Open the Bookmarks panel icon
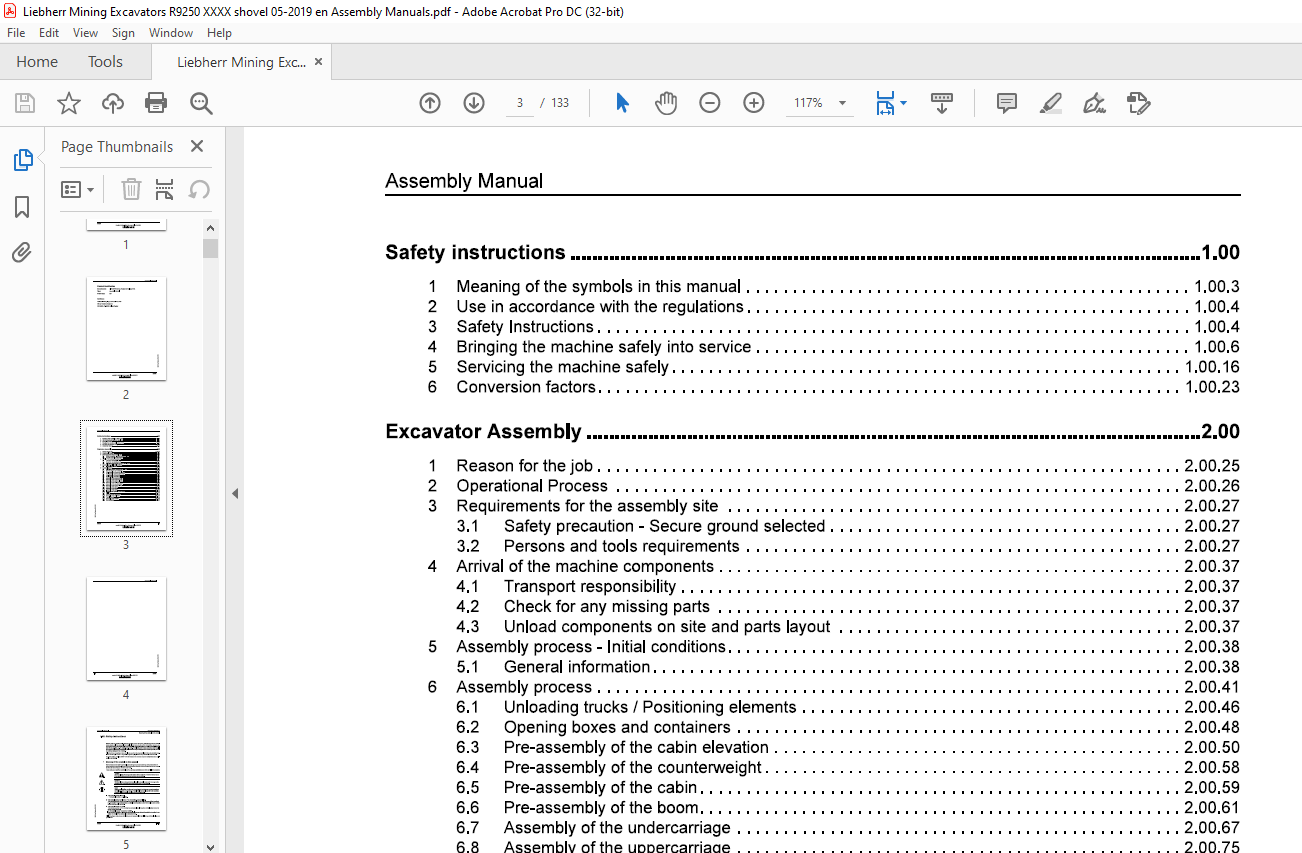1302x853 pixels. (22, 207)
